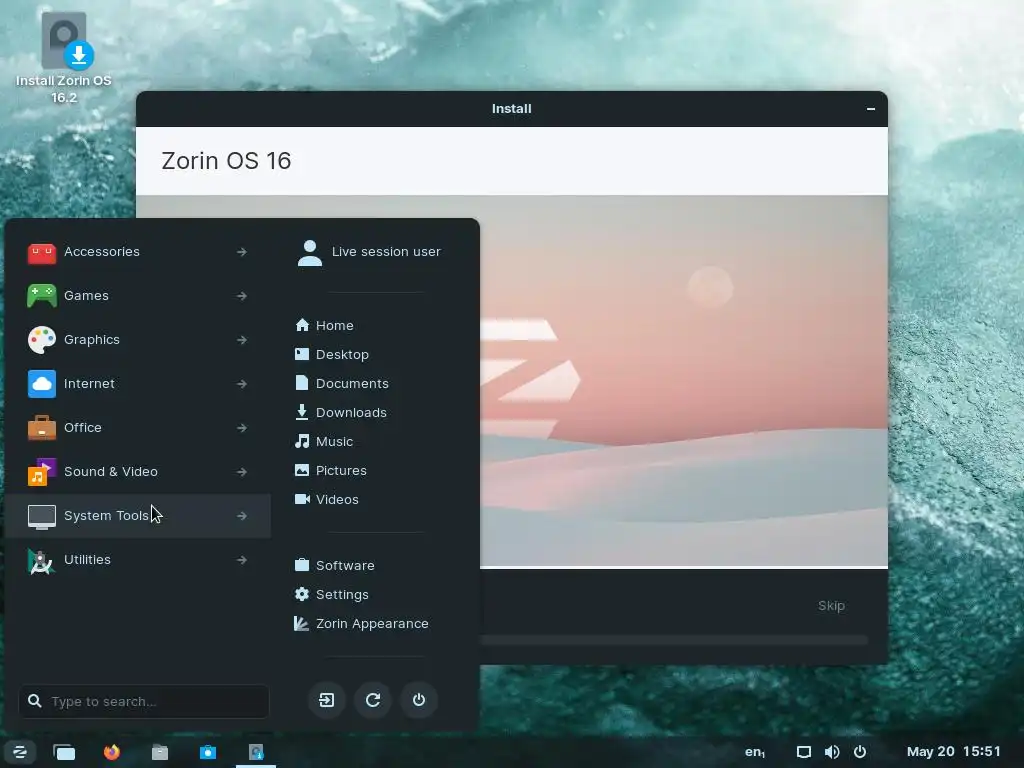Select the Utilities category icon
Screen dimensions: 1024x768
(x=42, y=560)
